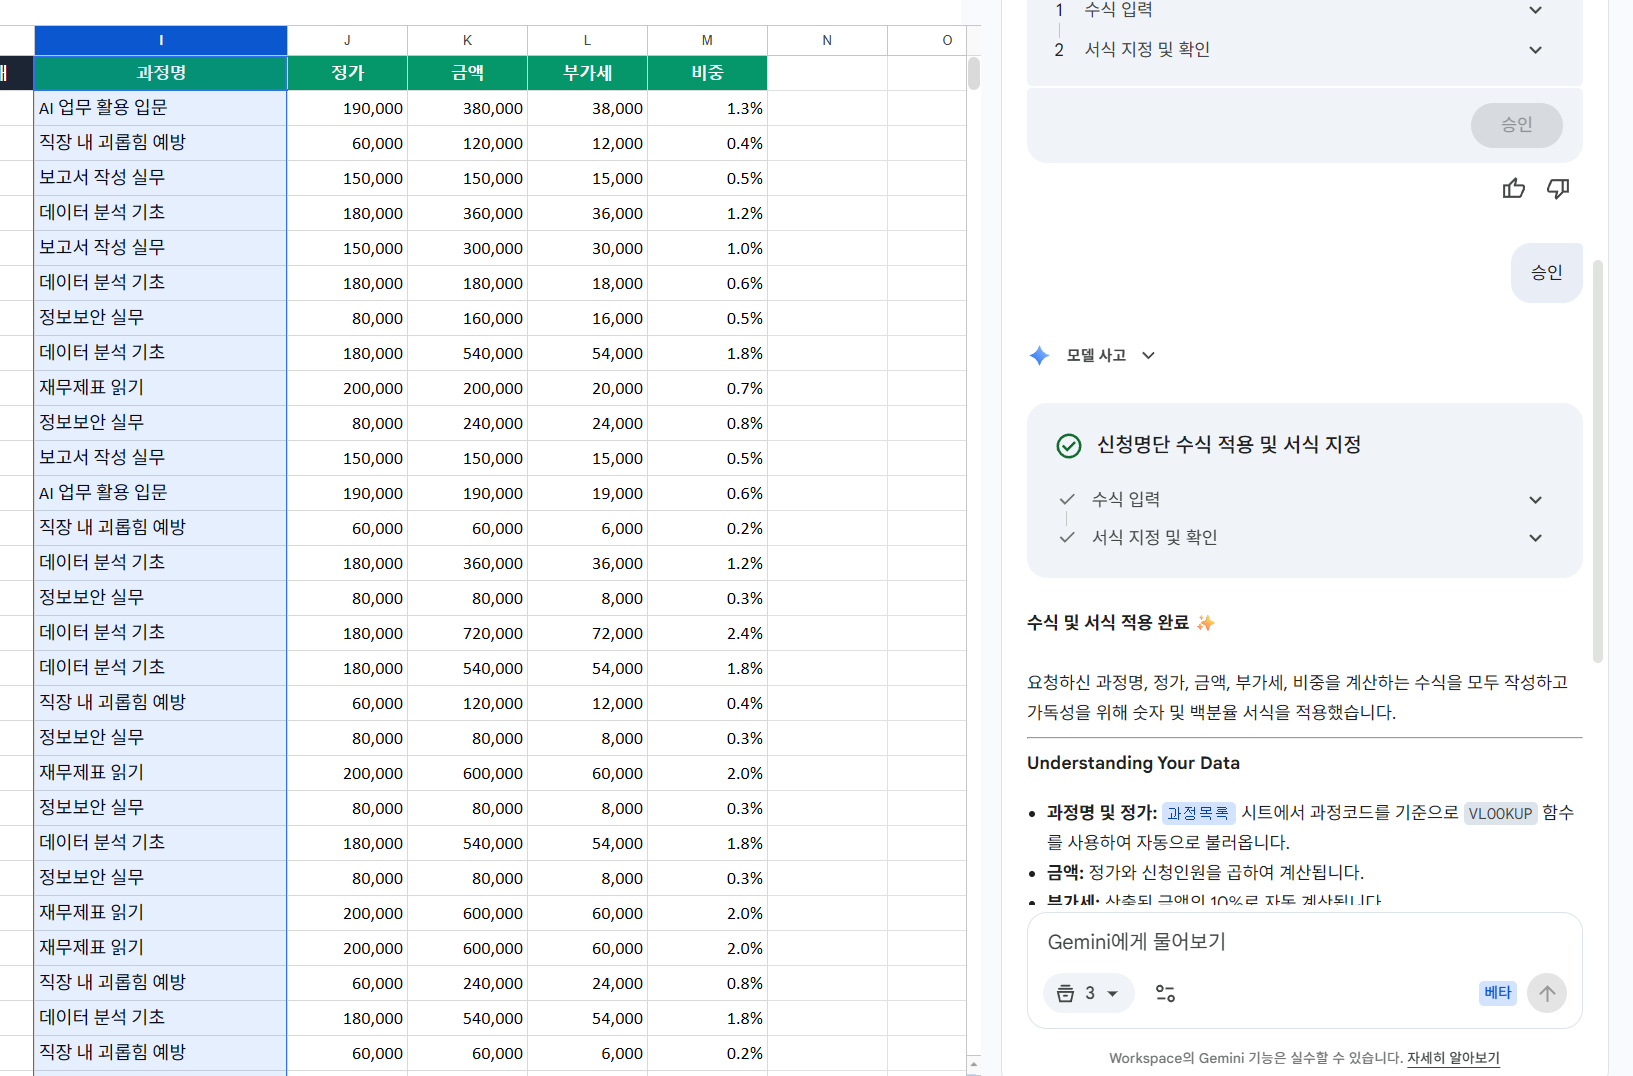
Task: Click the 베타 badge
Action: pos(1497,992)
